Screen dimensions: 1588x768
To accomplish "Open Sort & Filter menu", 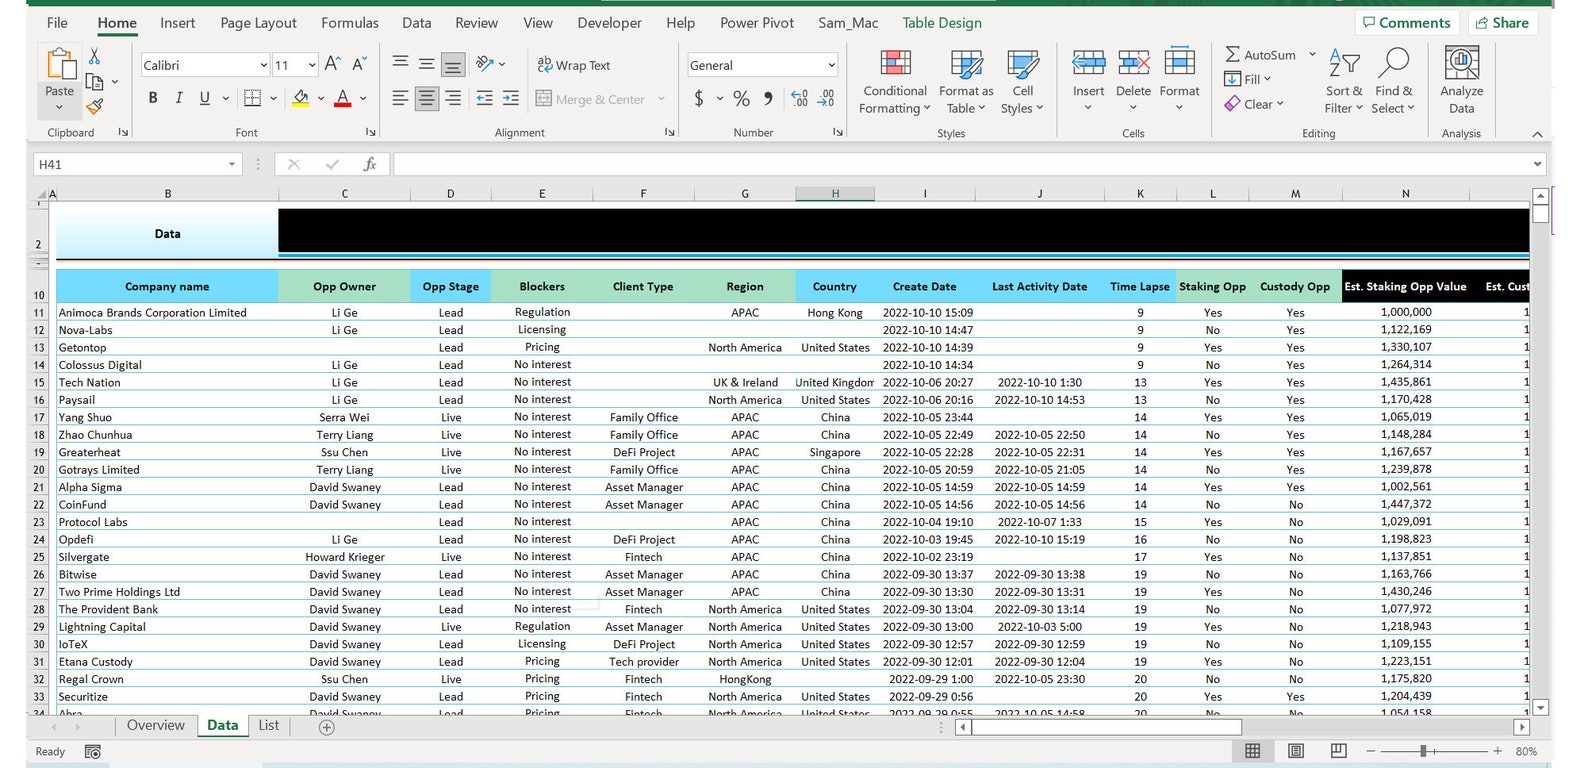I will (1344, 80).
